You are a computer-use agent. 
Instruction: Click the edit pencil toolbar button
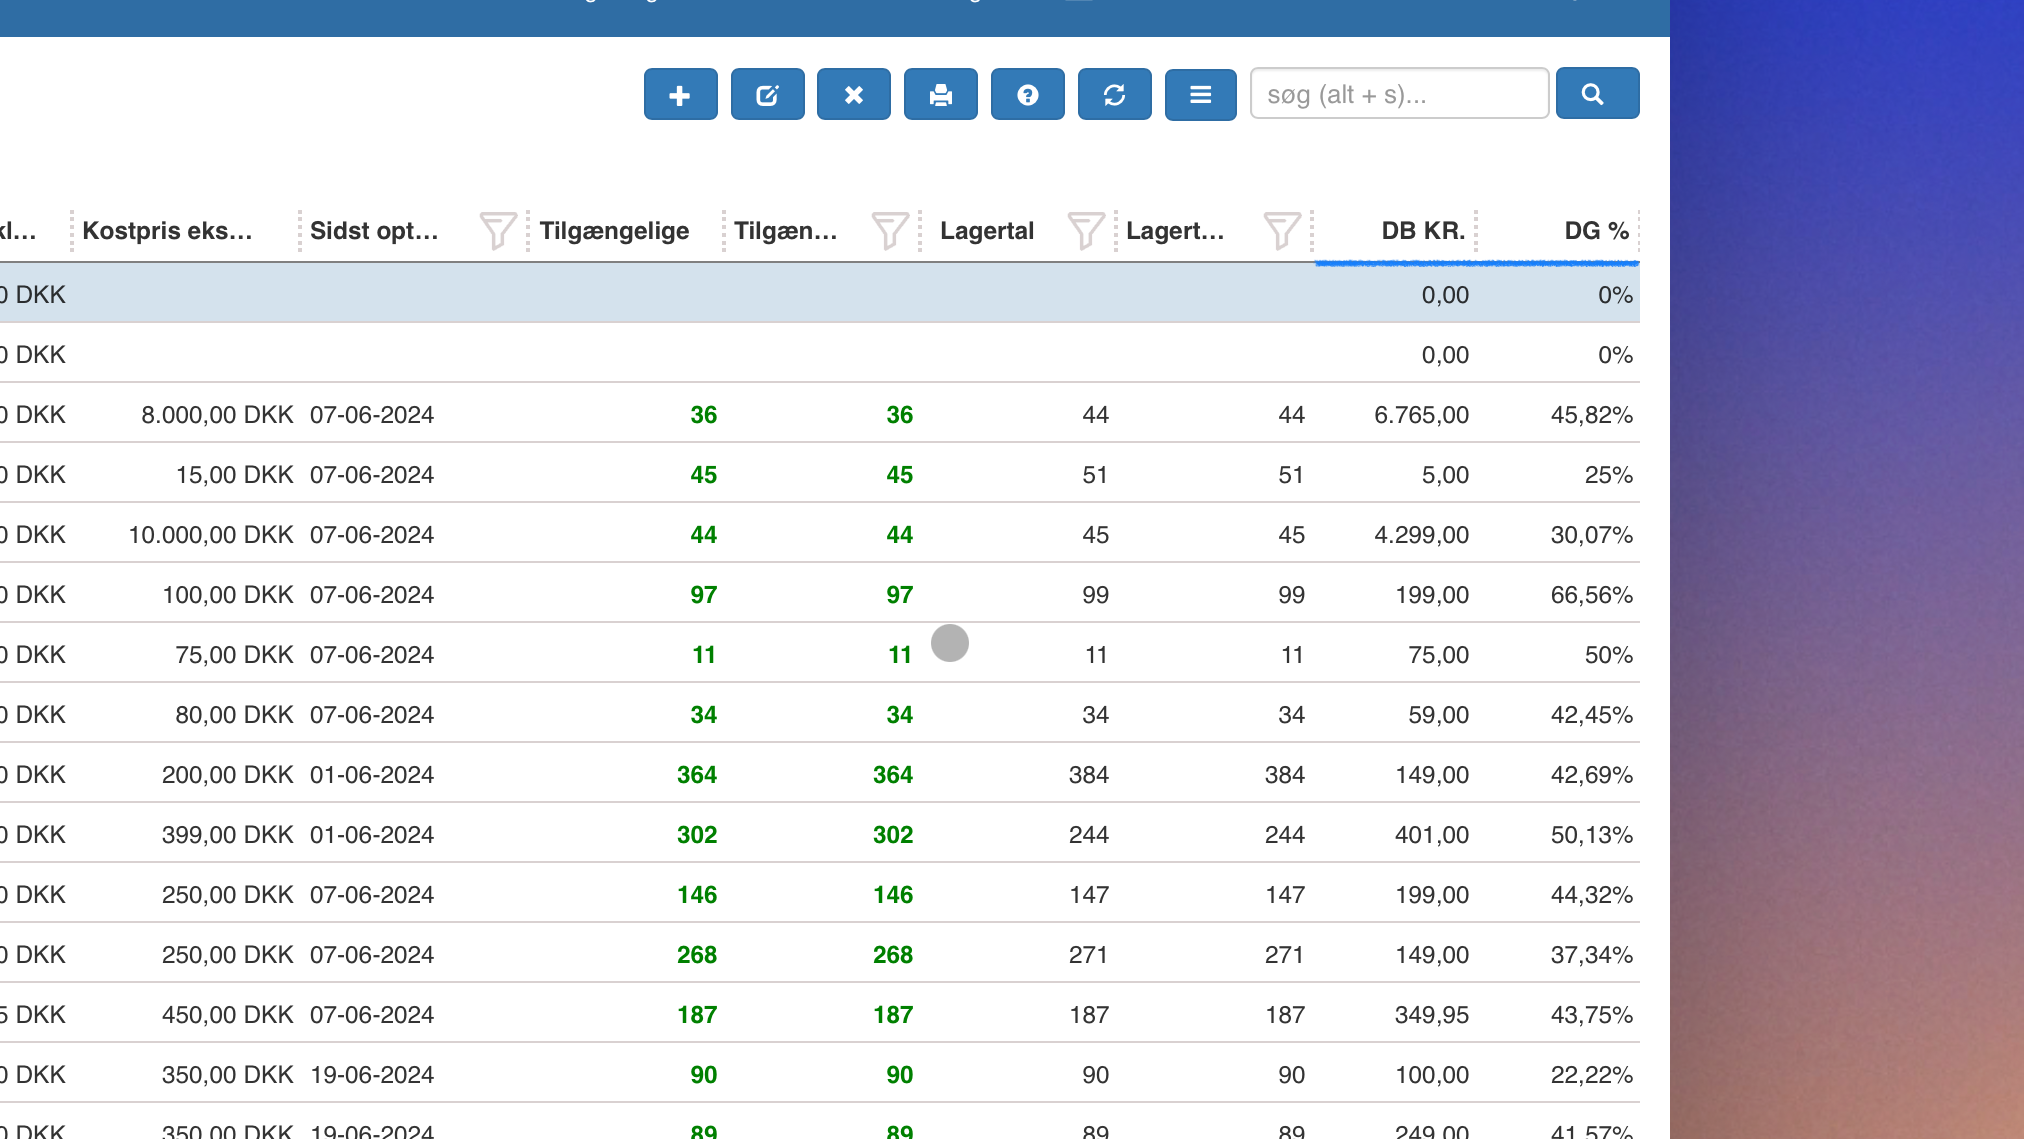(x=767, y=95)
